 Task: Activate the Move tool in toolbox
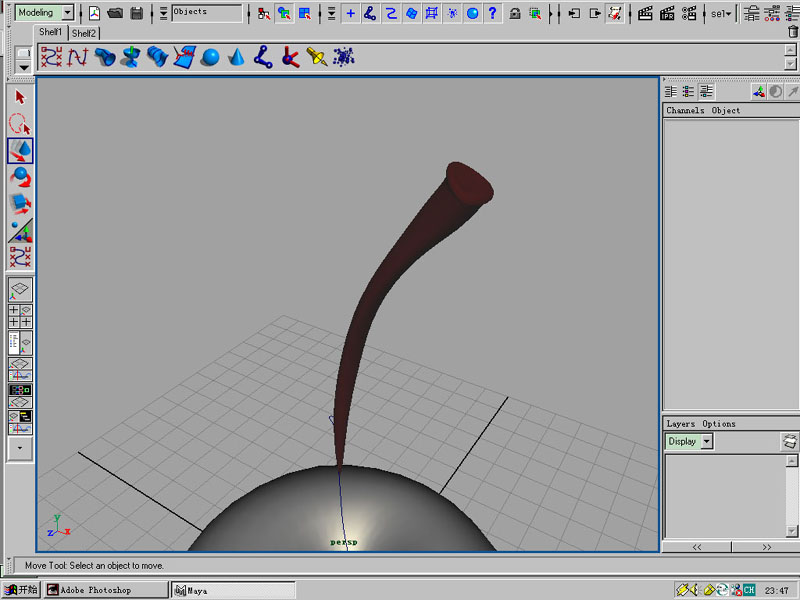coord(20,151)
